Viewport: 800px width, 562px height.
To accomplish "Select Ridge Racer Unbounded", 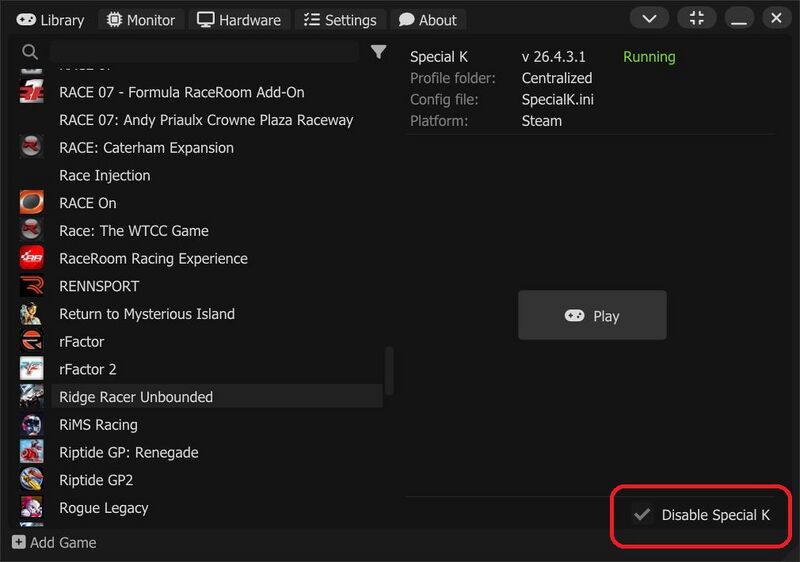I will click(x=216, y=396).
